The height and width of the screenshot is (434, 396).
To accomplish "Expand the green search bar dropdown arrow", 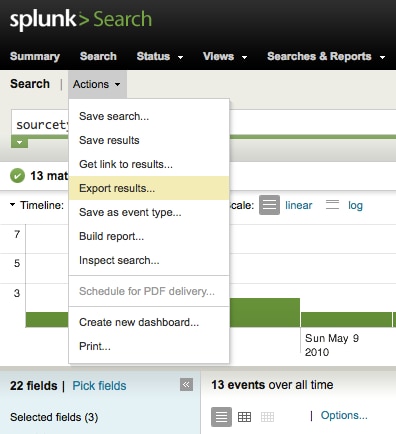I will click(19, 142).
